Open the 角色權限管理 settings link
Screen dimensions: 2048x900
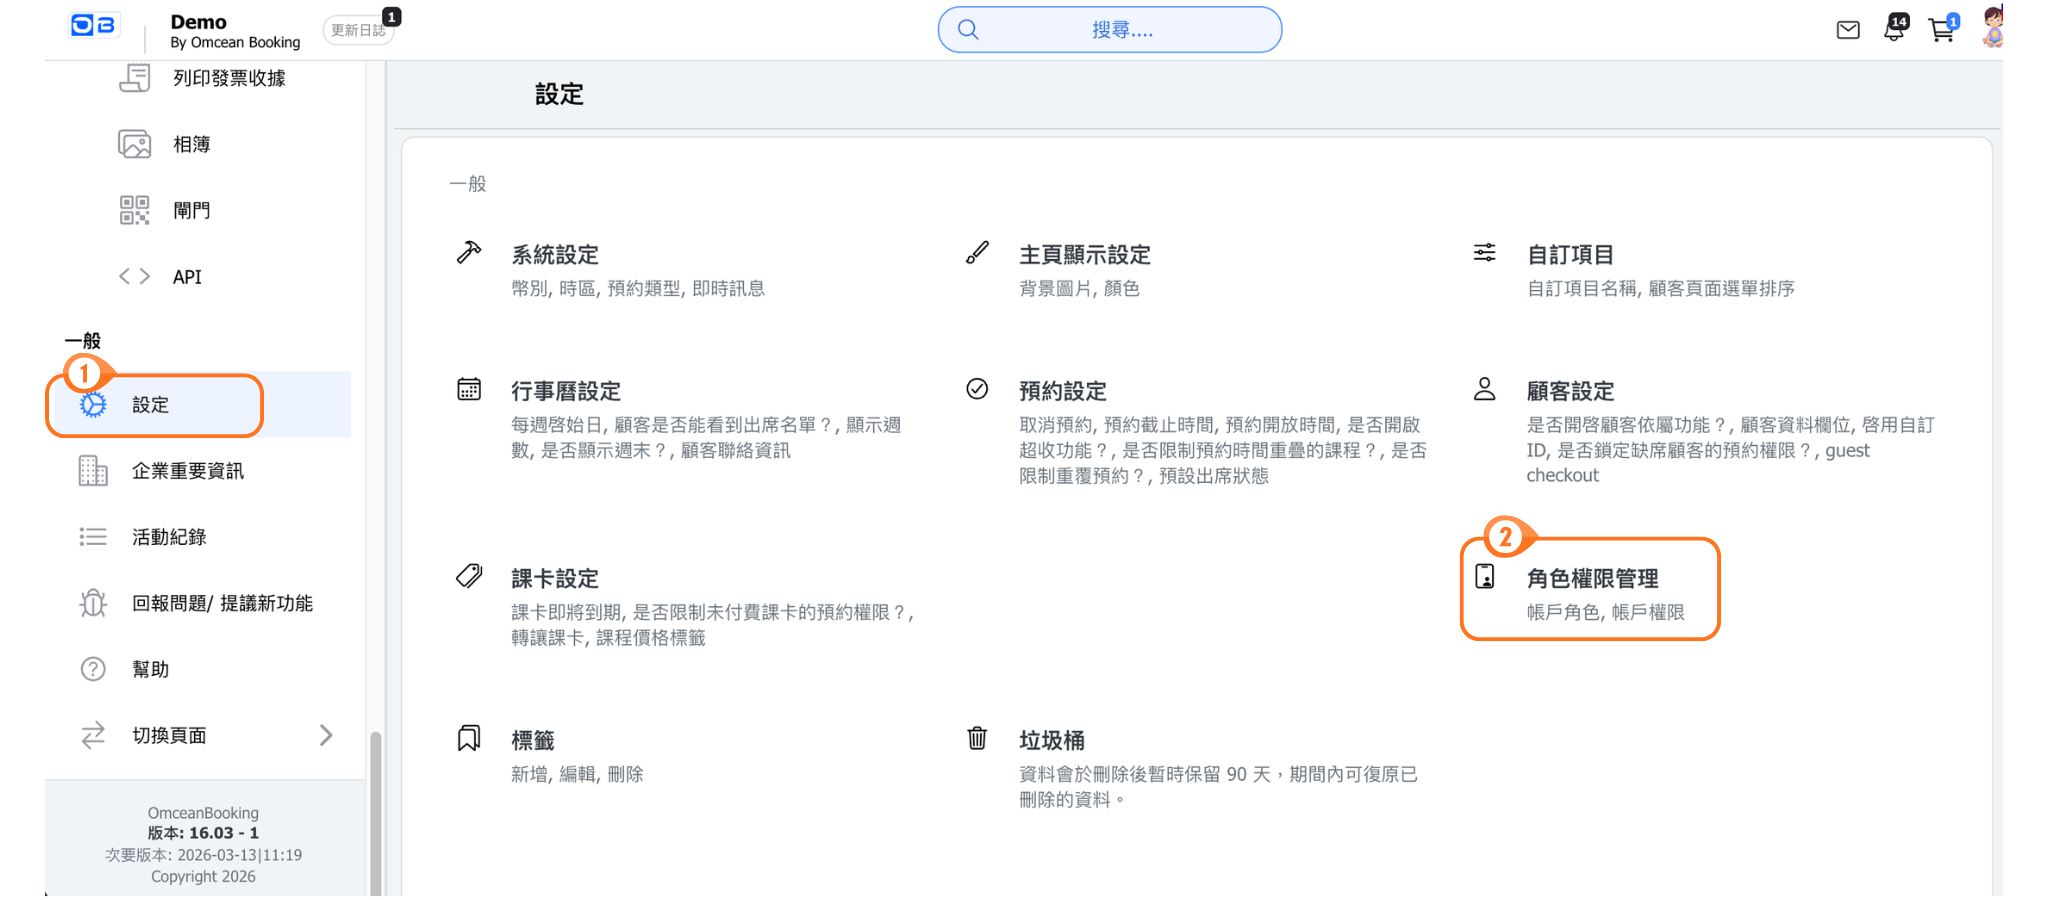coord(1592,578)
